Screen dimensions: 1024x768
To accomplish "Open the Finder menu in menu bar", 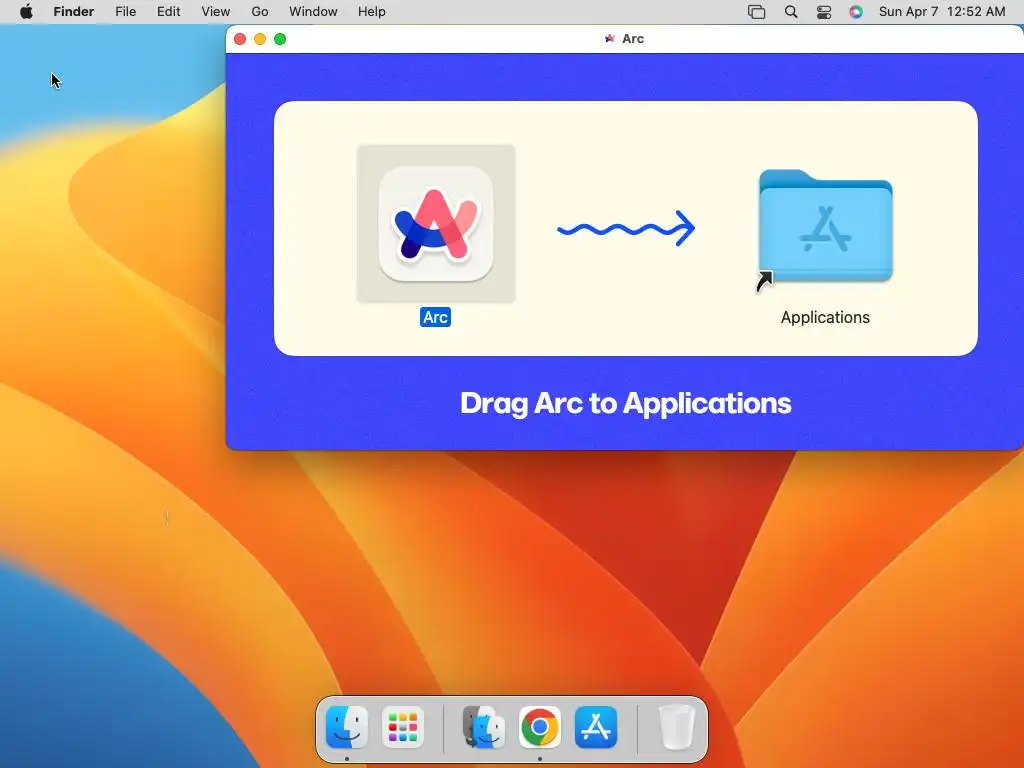I will 74,12.
